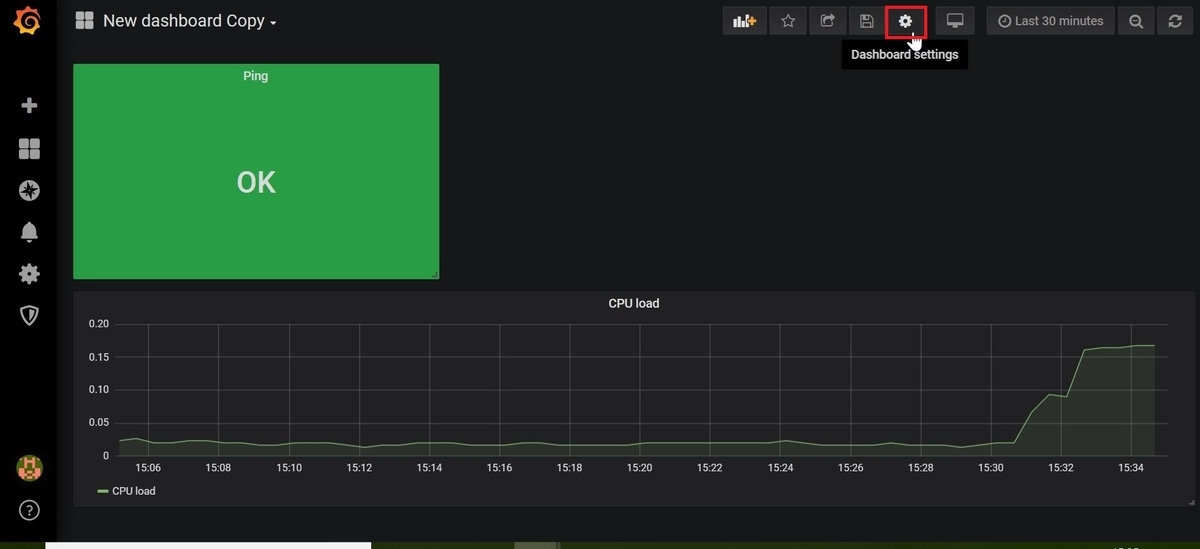This screenshot has height=549, width=1200.
Task: Click the 15:20 time axis label
Action: [639, 468]
